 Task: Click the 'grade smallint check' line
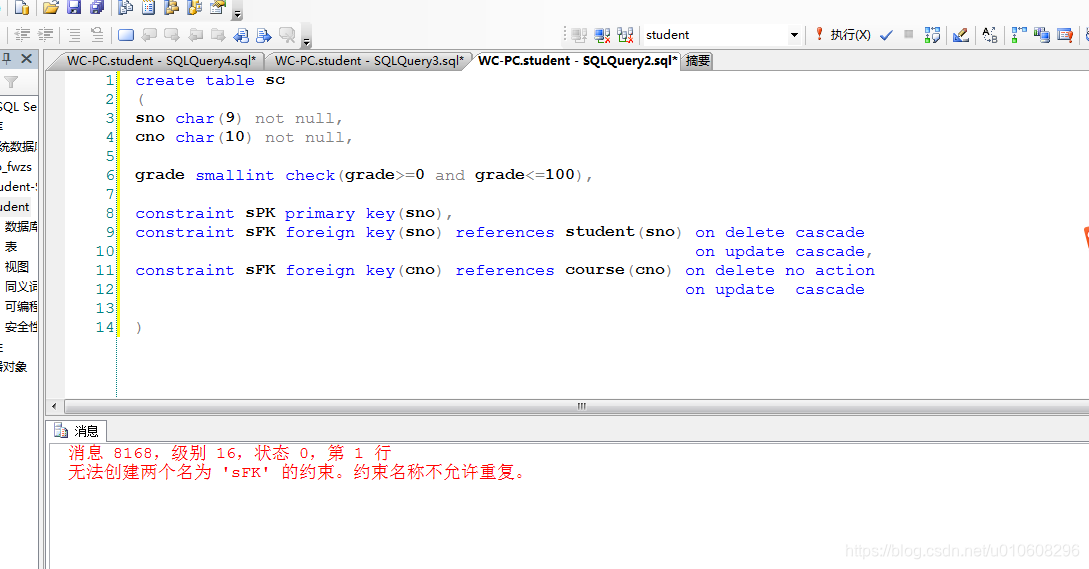click(364, 175)
